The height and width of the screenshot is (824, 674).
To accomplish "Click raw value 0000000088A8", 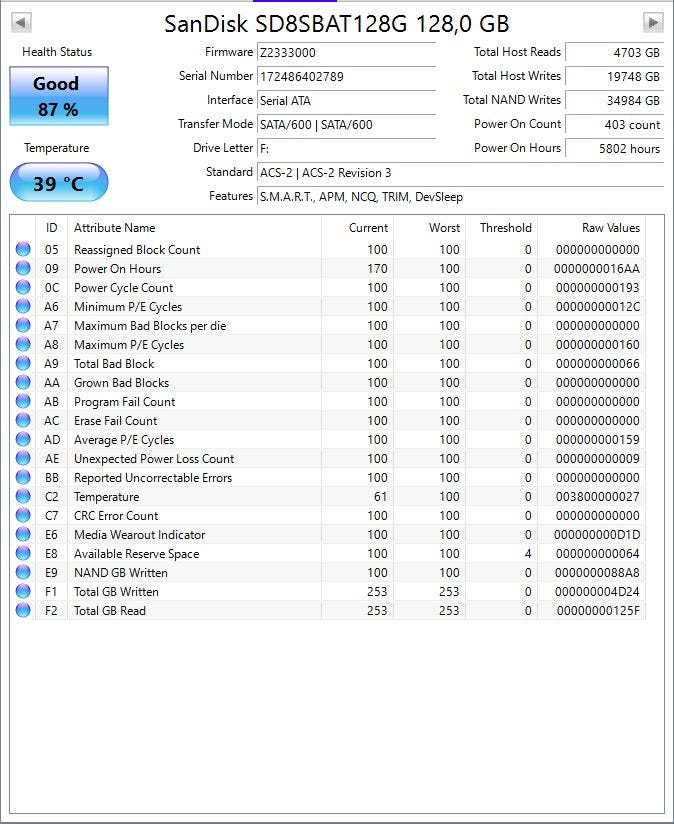I will (x=597, y=573).
